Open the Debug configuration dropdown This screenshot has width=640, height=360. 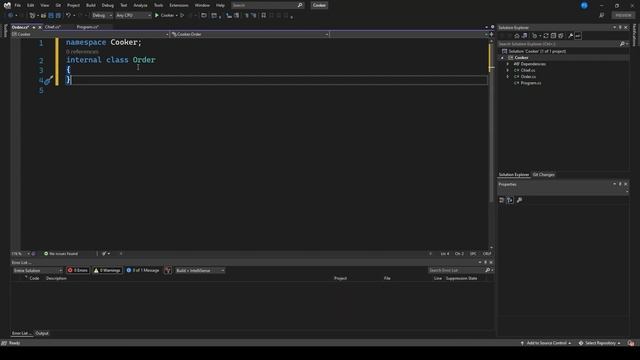pos(102,16)
